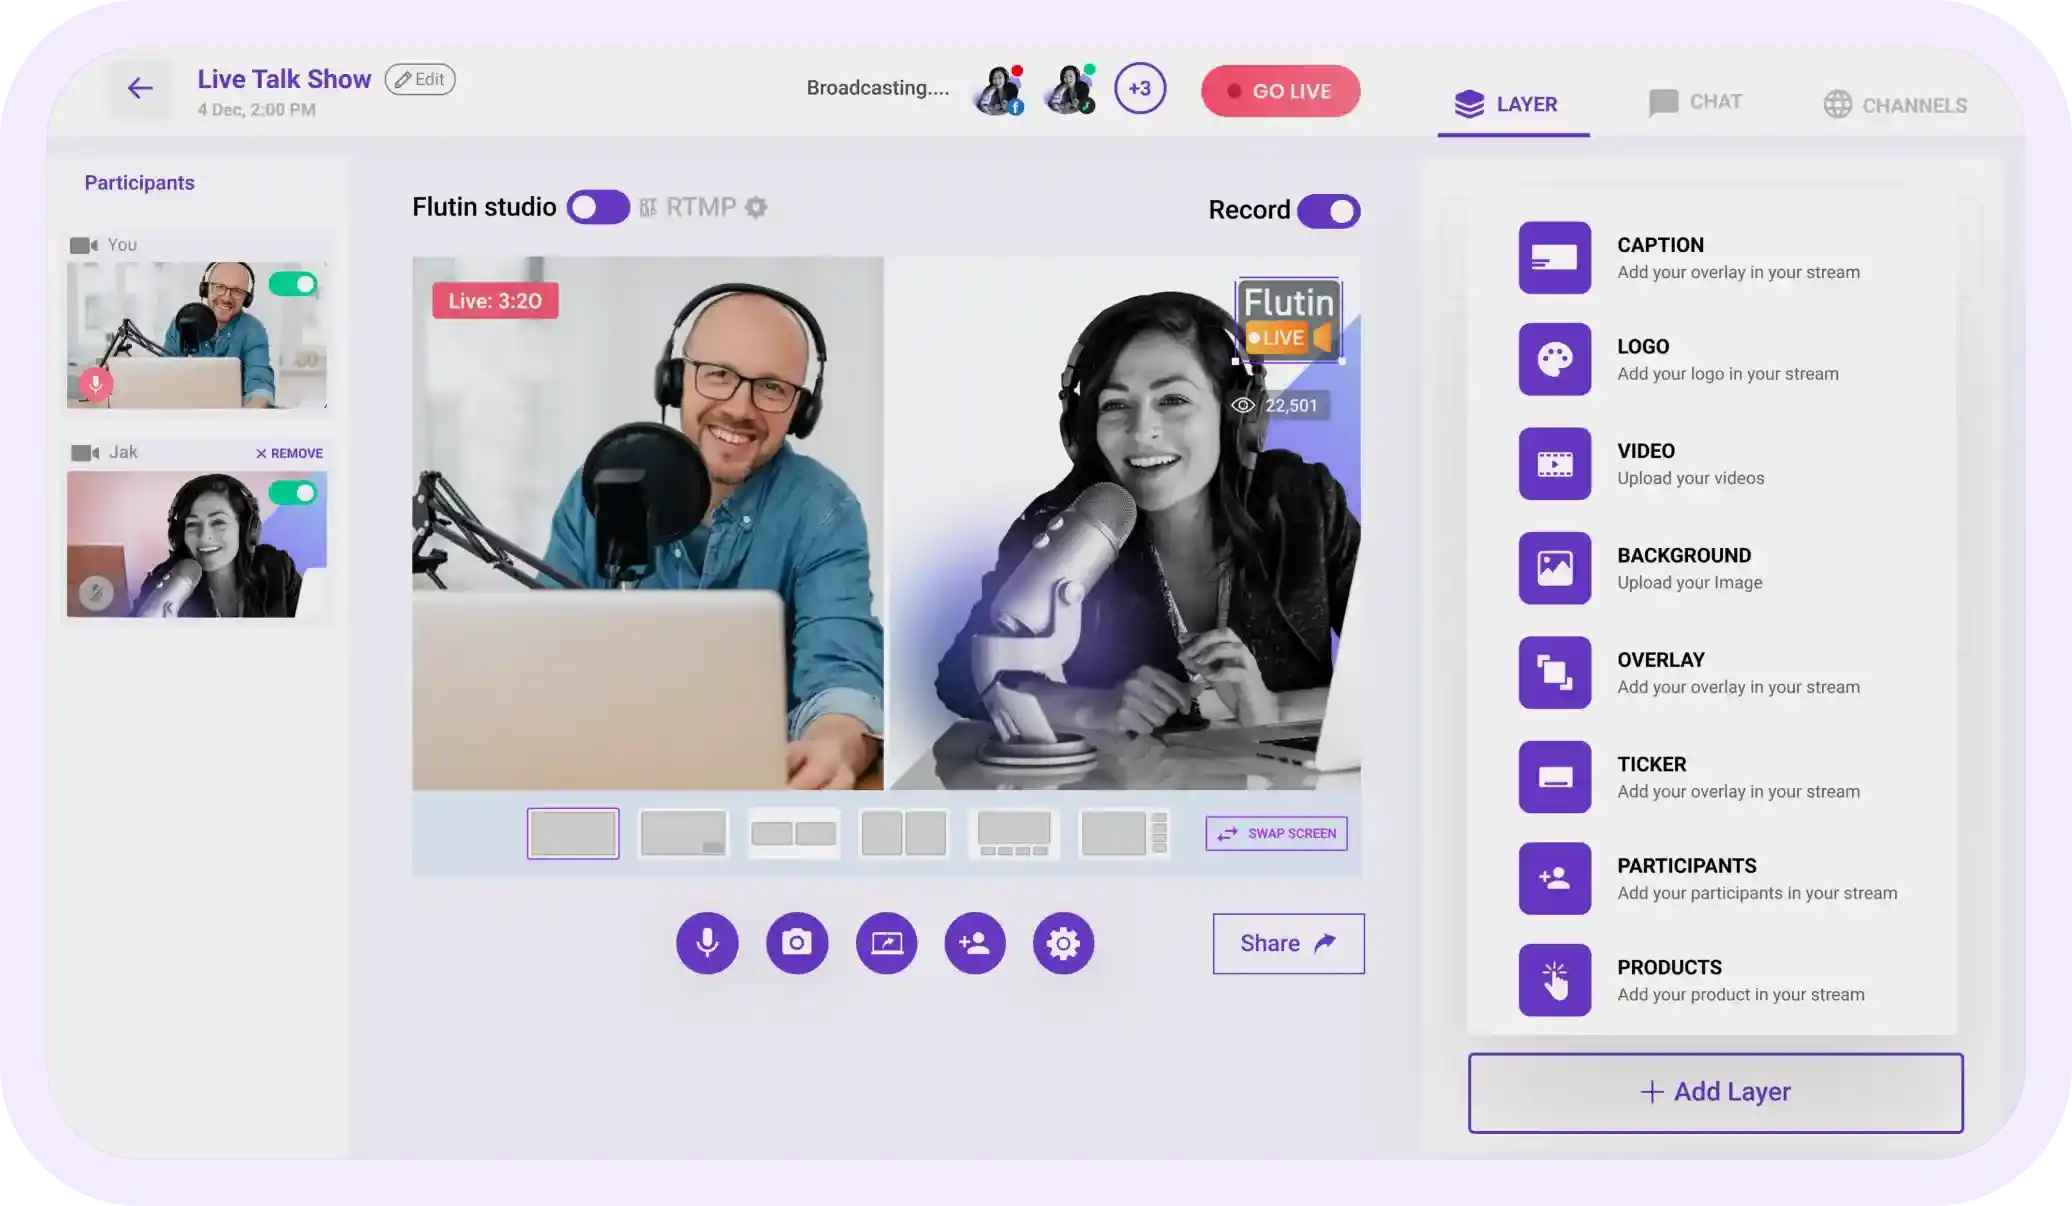Turn off the Record toggle
Viewport: 2072px width, 1206px height.
point(1328,211)
